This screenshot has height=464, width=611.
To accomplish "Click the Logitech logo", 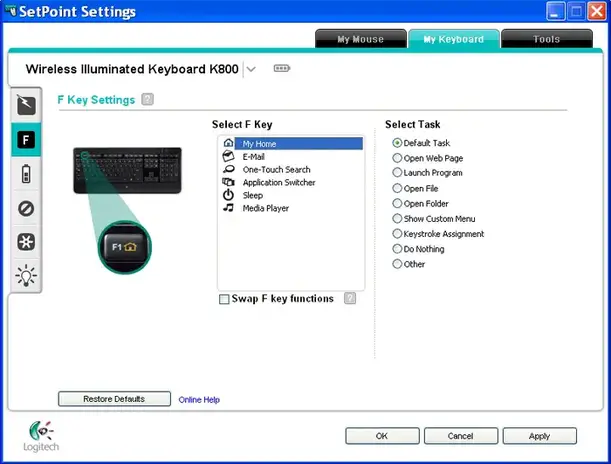I will tap(41, 436).
